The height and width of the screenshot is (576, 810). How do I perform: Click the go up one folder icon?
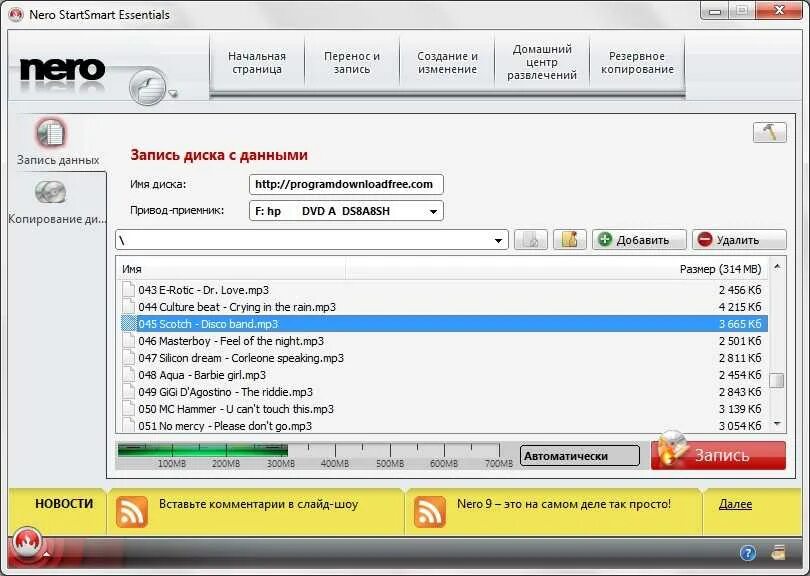(x=531, y=240)
